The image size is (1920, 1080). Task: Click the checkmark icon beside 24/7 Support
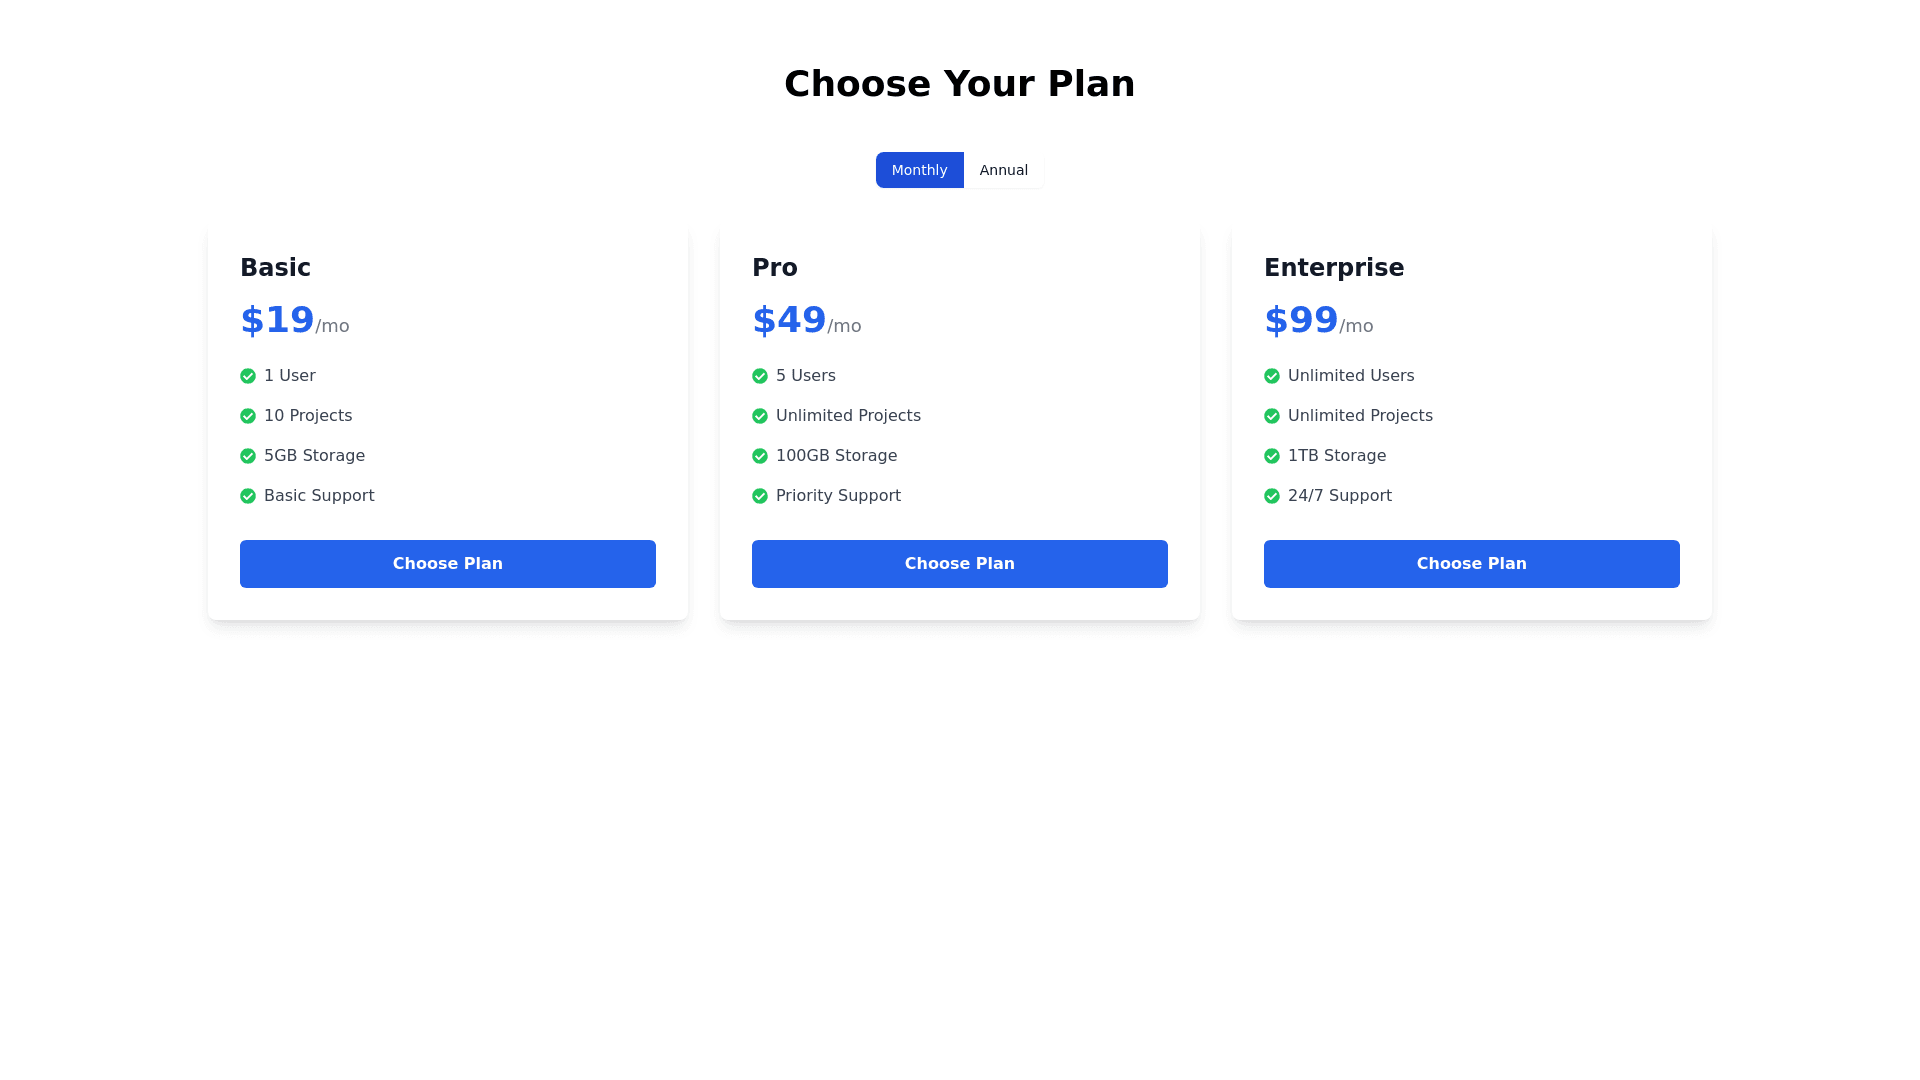click(1272, 496)
